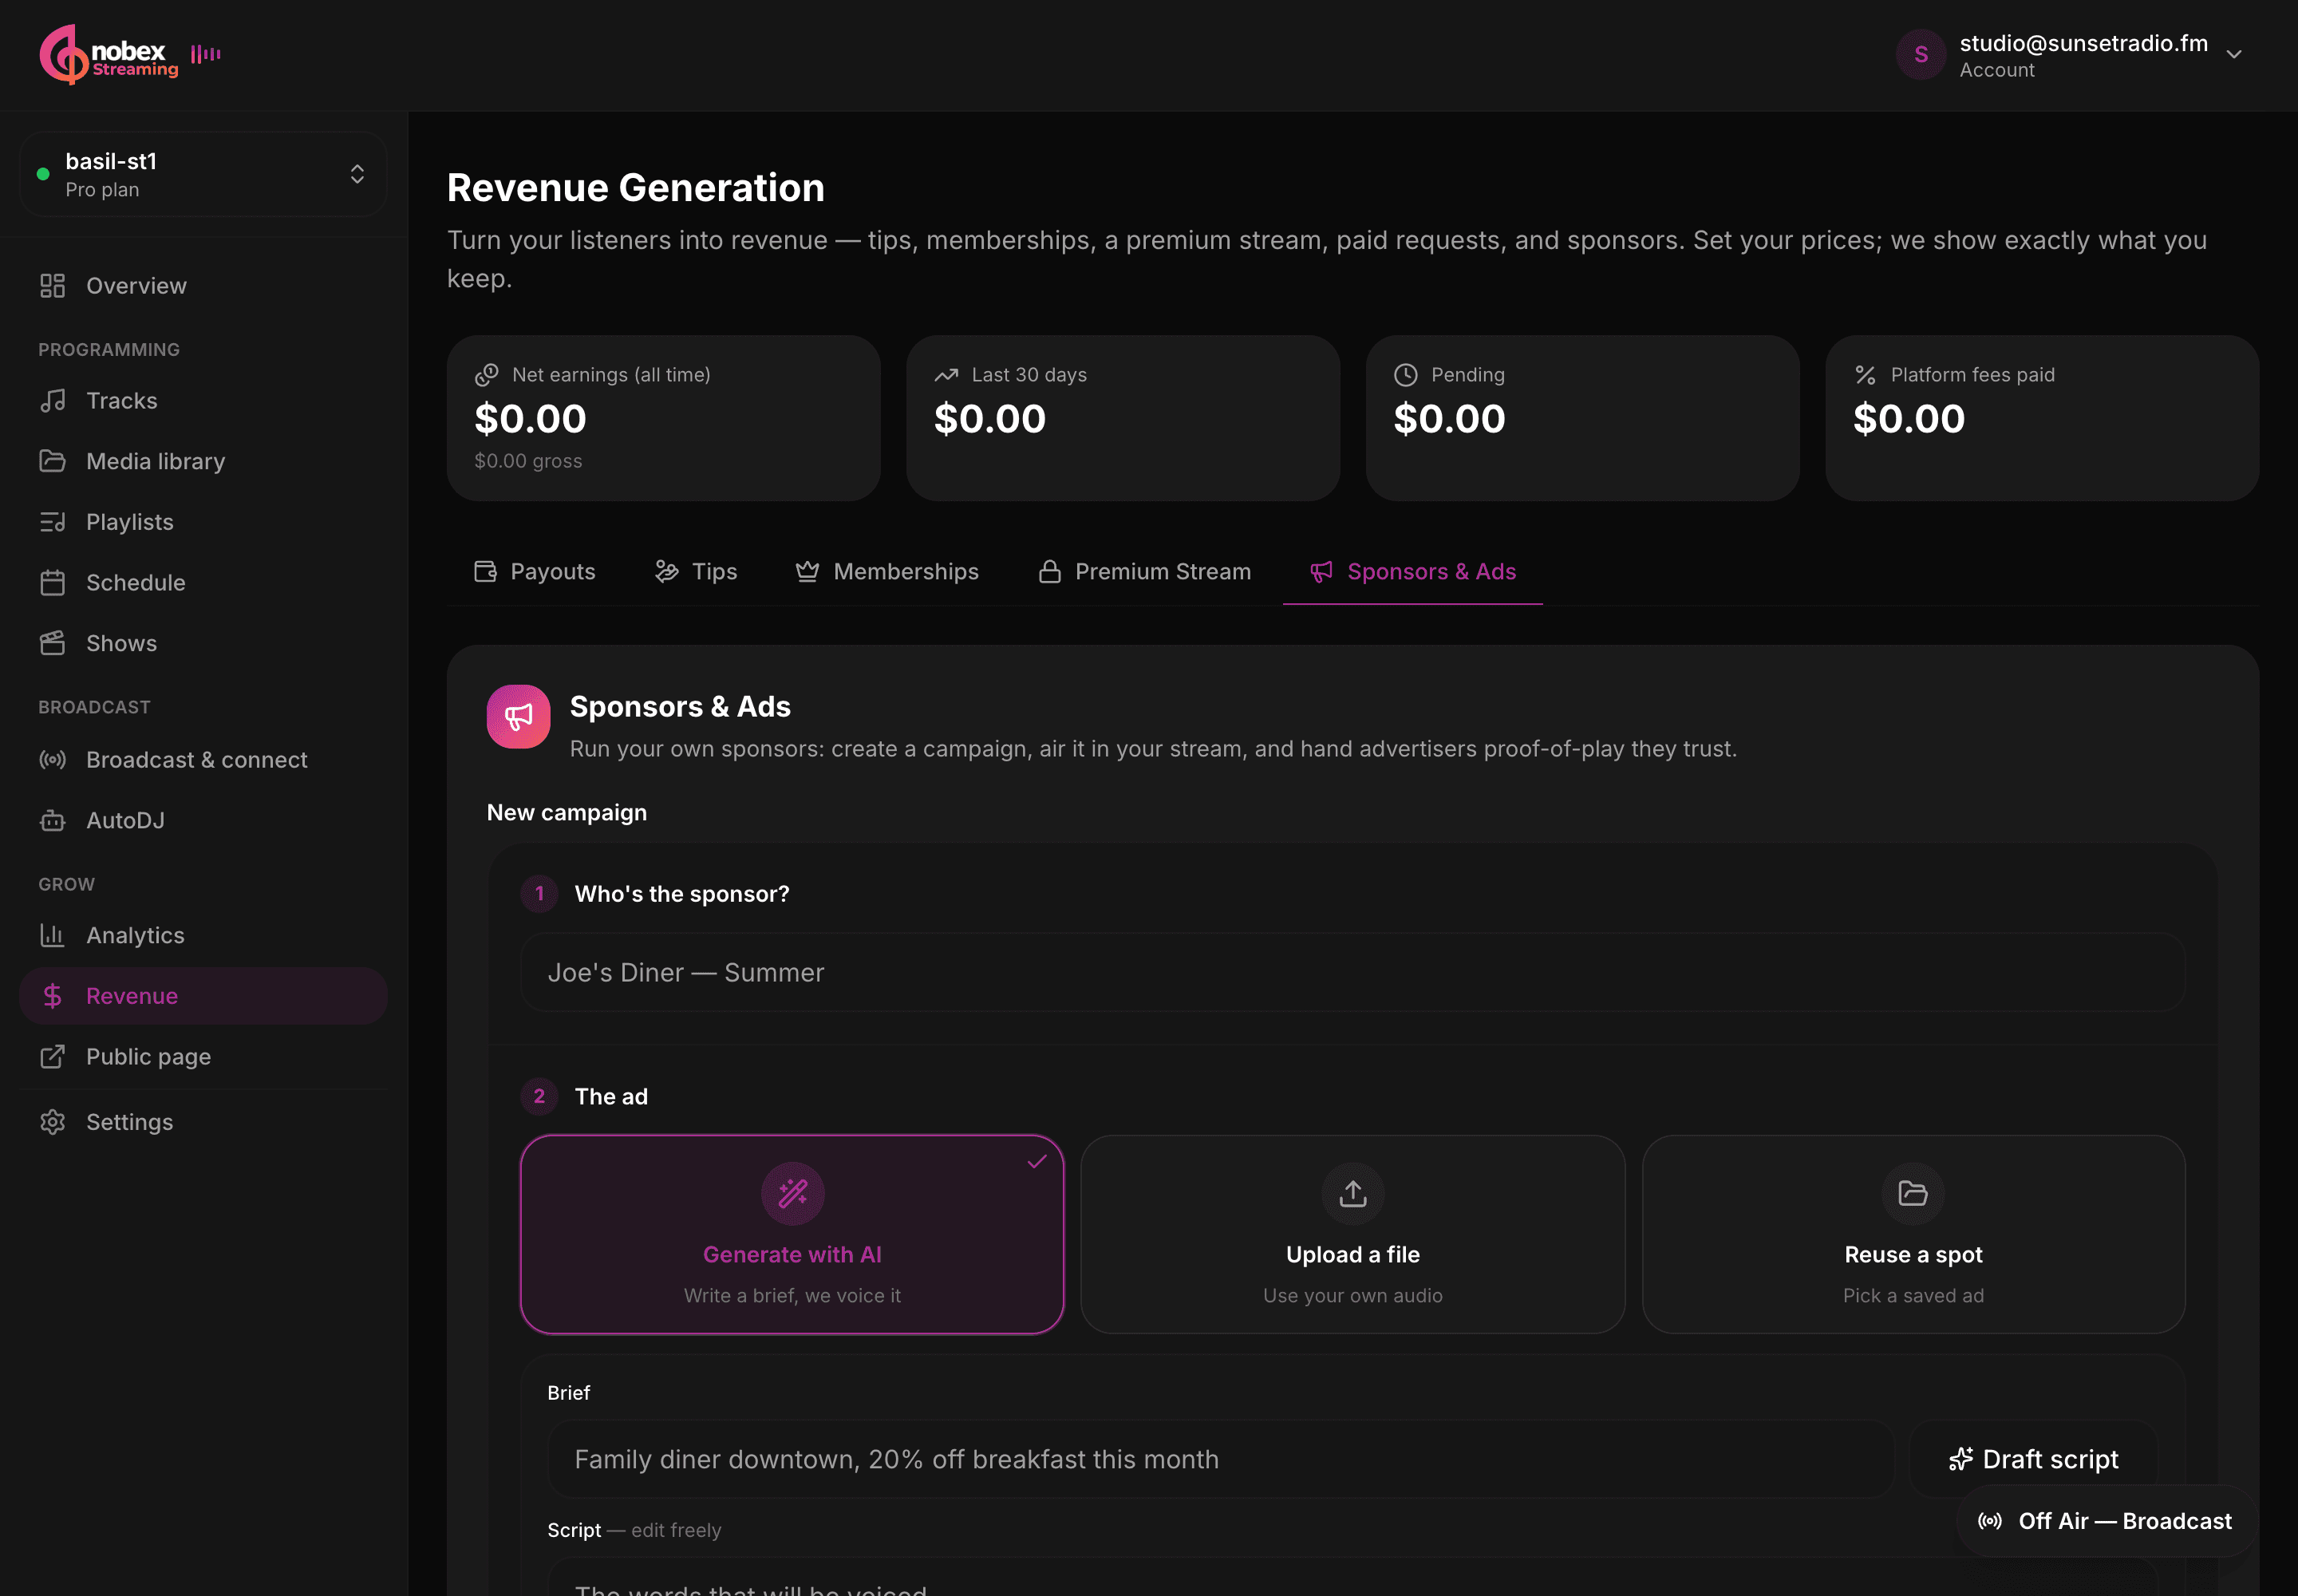Screen dimensions: 2298x1596
Task: Switch to the Tips tab
Action: (x=696, y=571)
